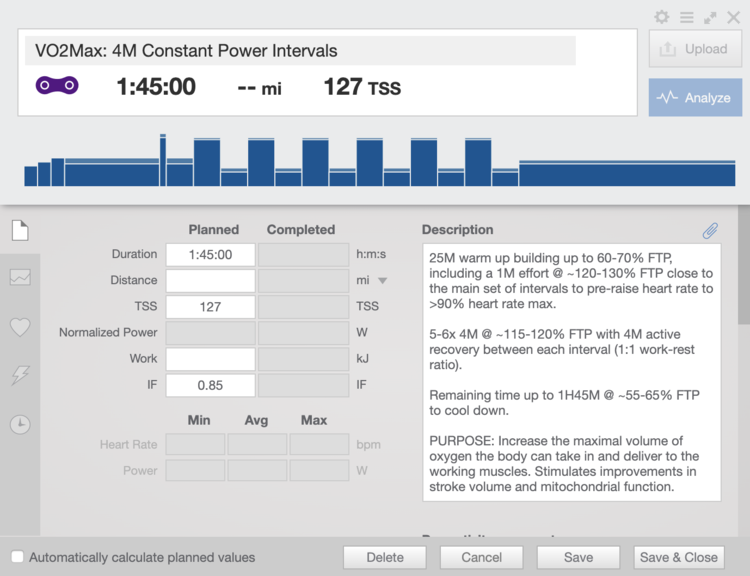Click the last 4M interval bar in graph
Image resolution: width=750 pixels, height=576 pixels.
point(478,162)
